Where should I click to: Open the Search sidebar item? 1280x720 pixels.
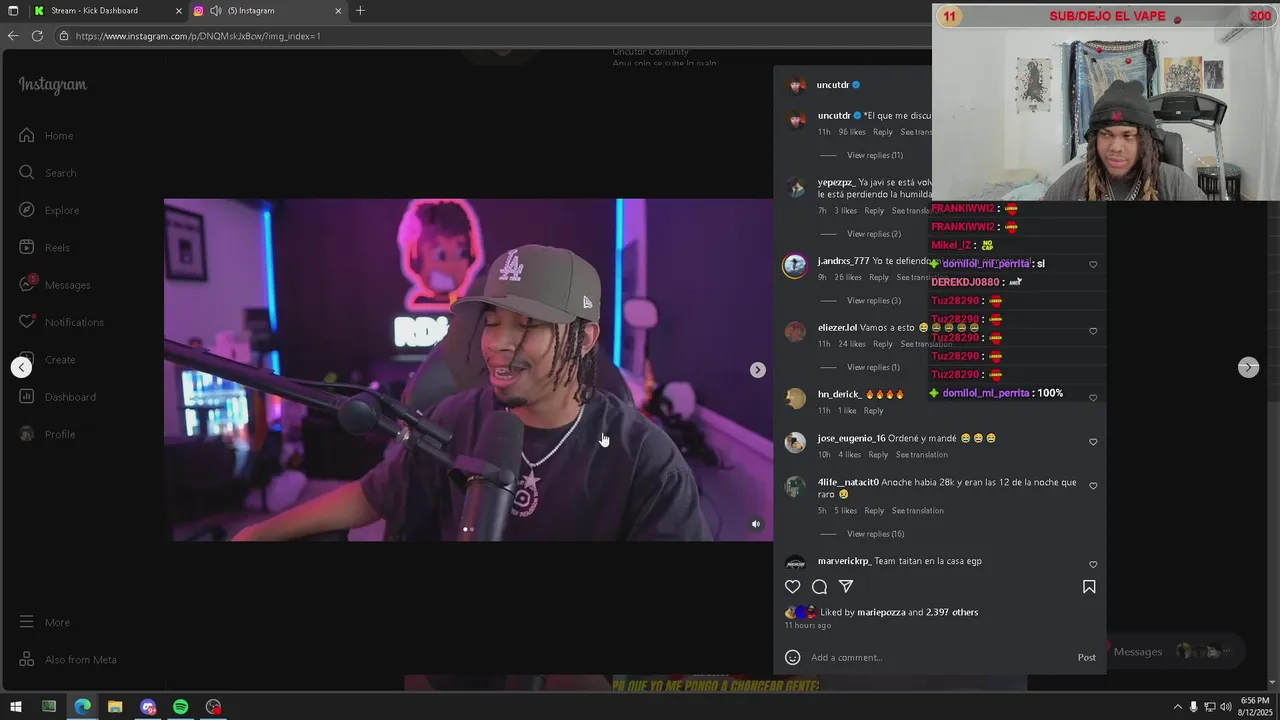[47, 173]
